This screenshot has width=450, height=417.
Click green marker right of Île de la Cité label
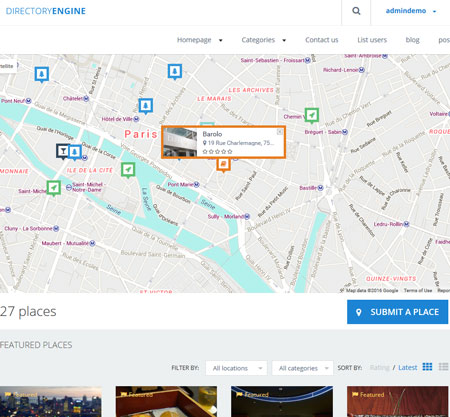click(128, 170)
